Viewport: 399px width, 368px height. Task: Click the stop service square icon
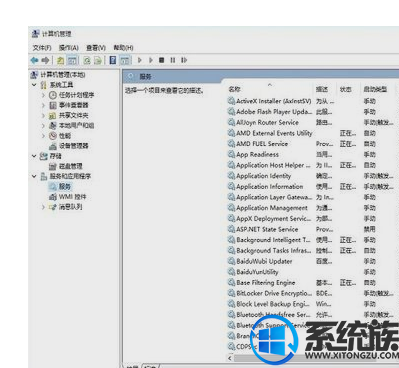[162, 60]
